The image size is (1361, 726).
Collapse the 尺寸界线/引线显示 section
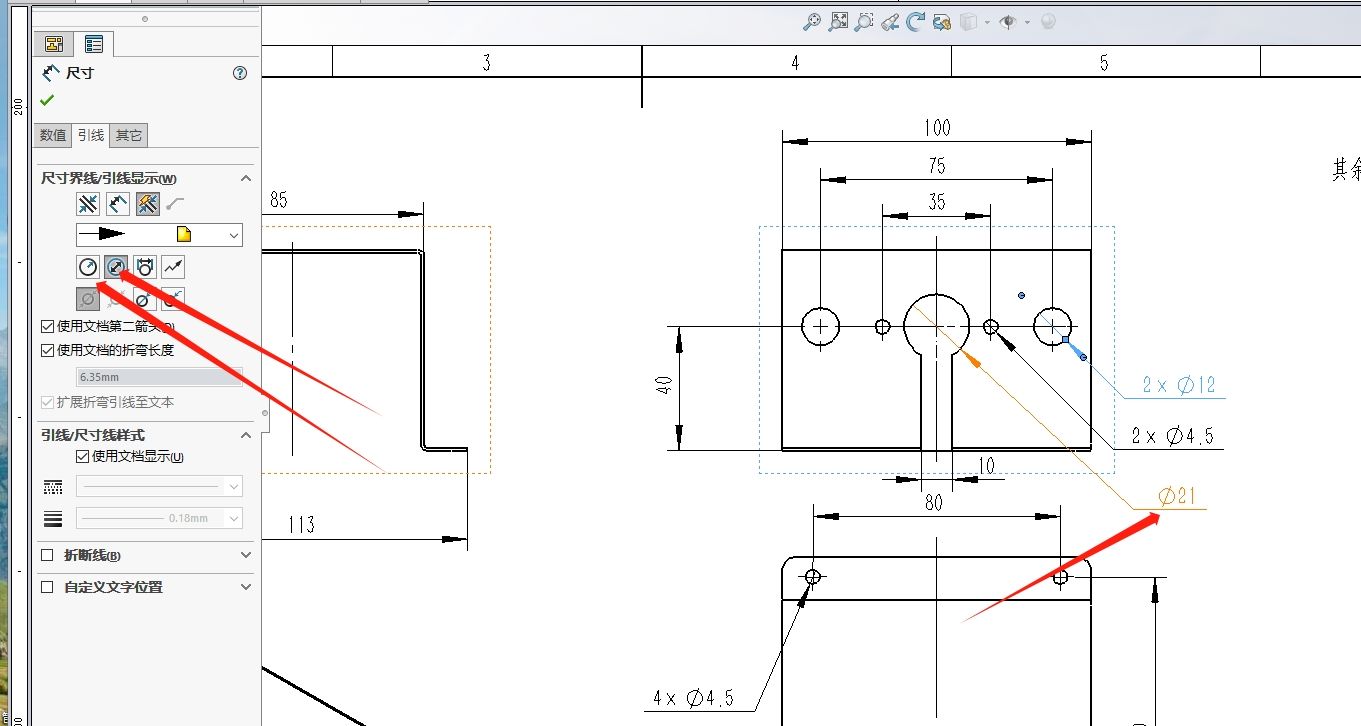(246, 178)
